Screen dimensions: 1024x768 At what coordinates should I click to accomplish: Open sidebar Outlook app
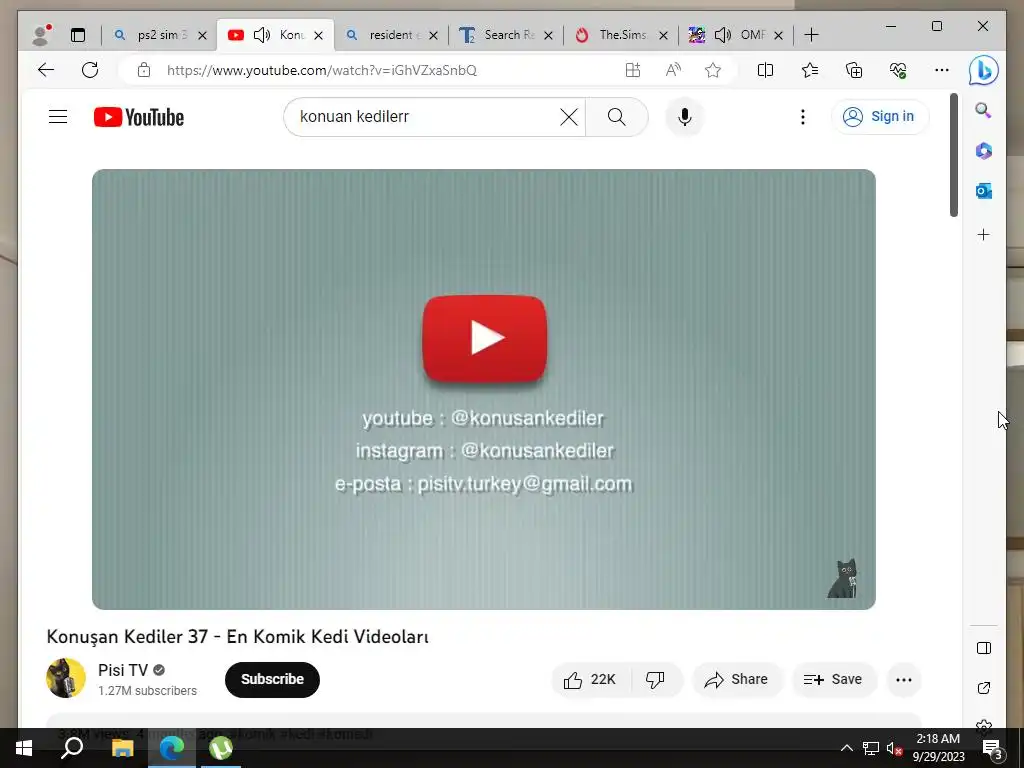984,191
